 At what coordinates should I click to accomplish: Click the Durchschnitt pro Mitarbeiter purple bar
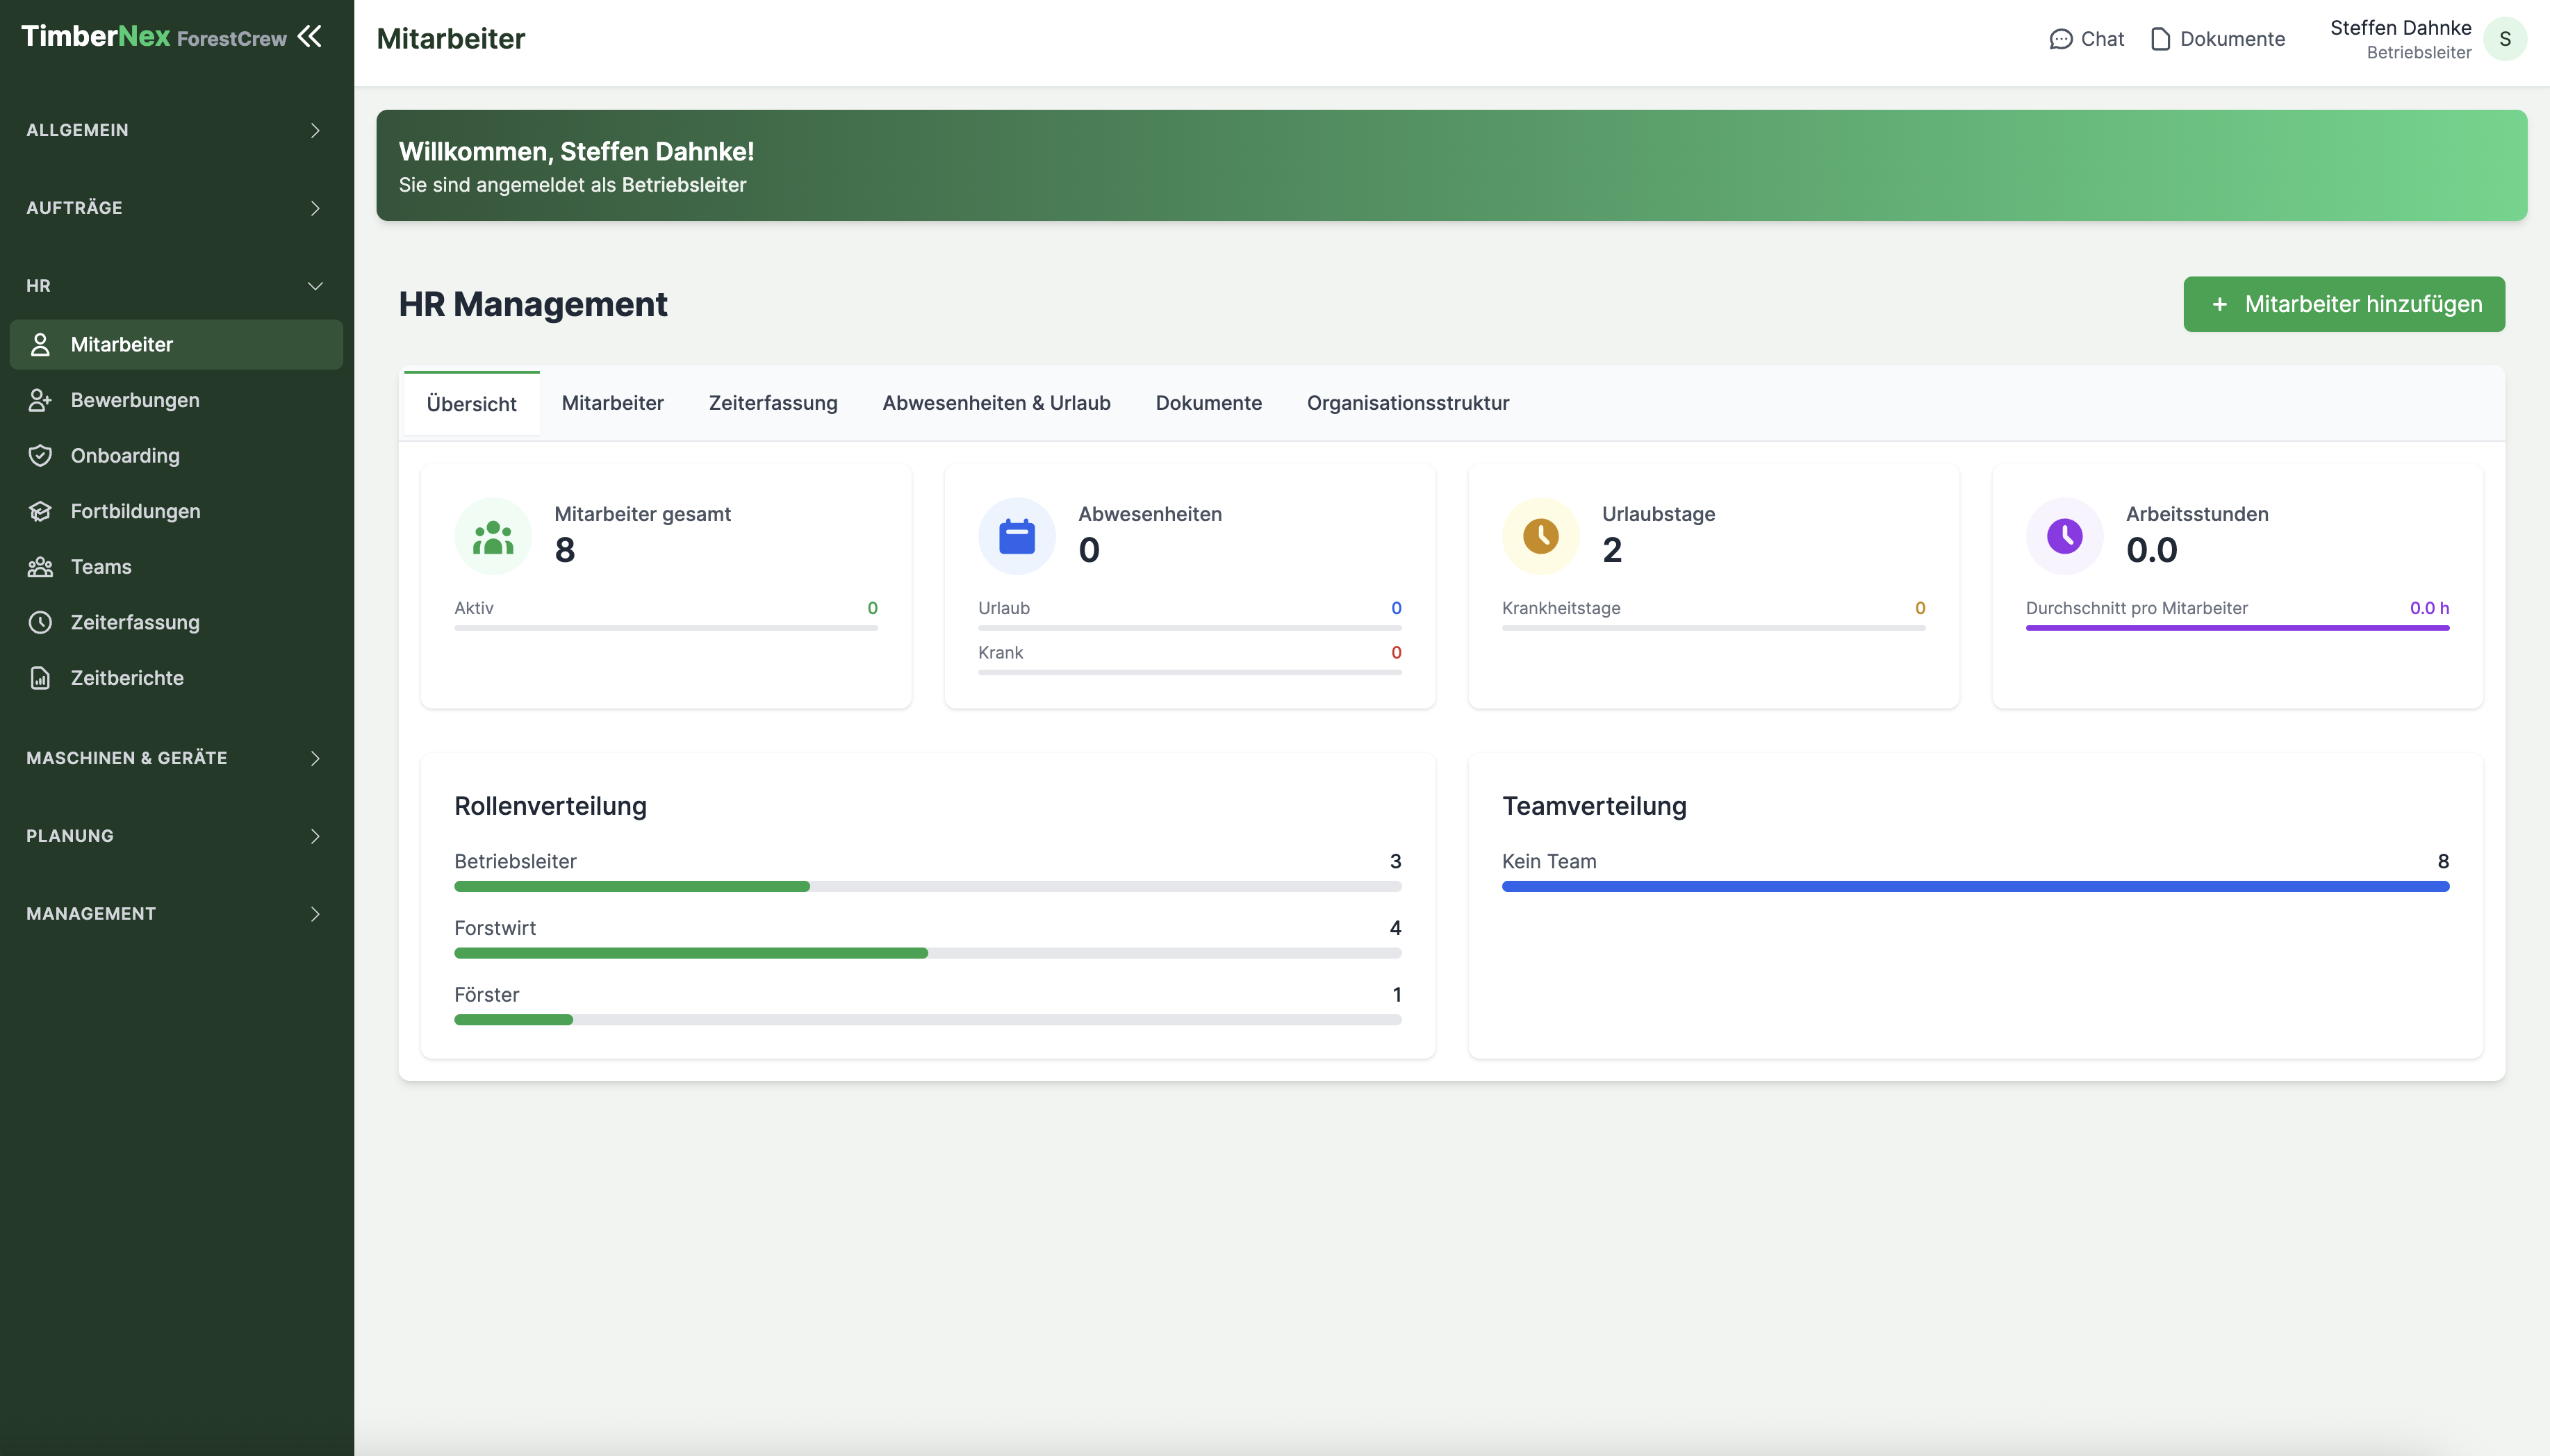point(2237,628)
